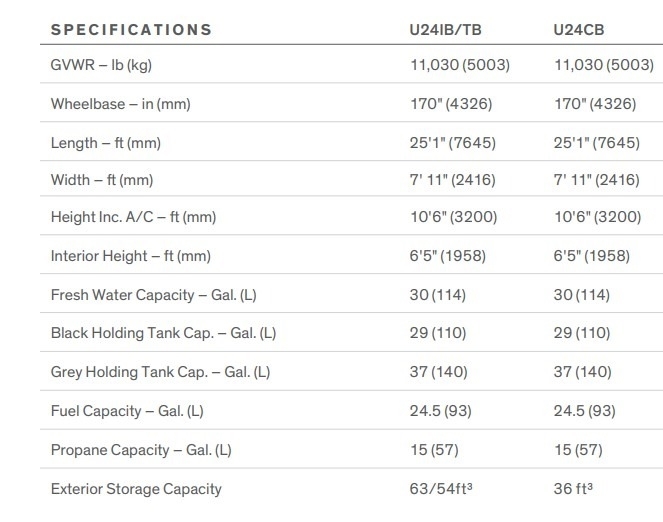Click the Wheelbase – in (mm) label
This screenshot has width=663, height=522.
click(114, 104)
